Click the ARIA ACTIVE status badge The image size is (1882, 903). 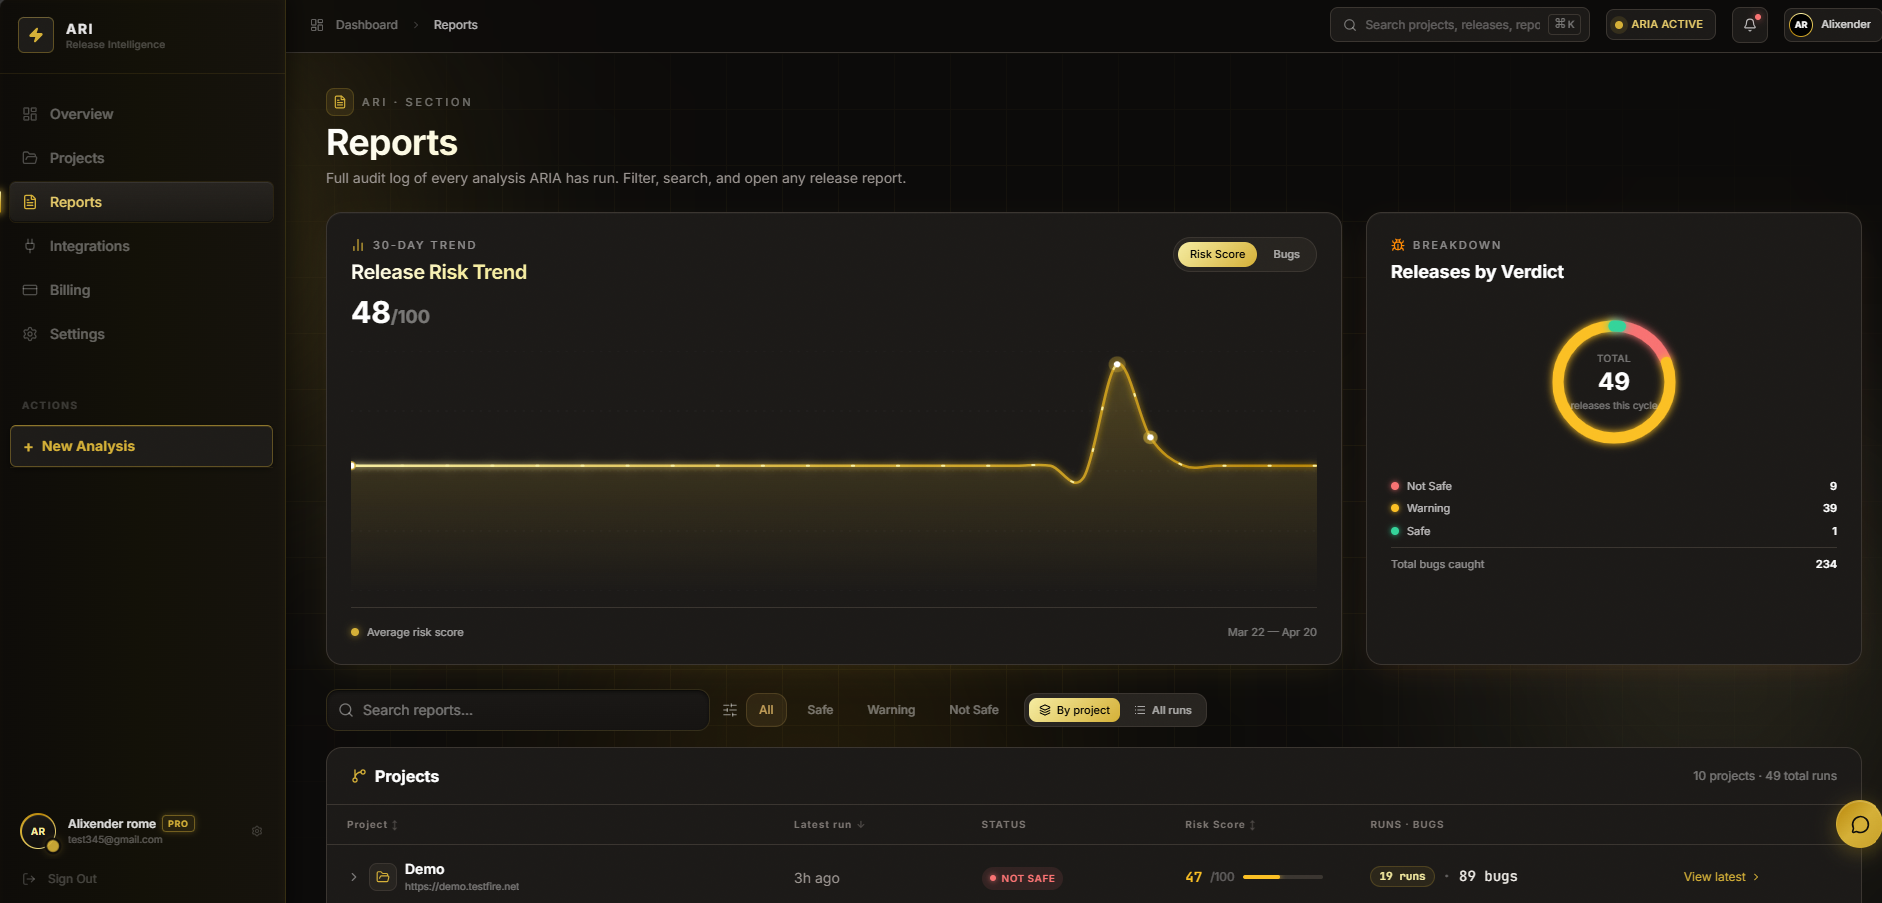click(1660, 25)
